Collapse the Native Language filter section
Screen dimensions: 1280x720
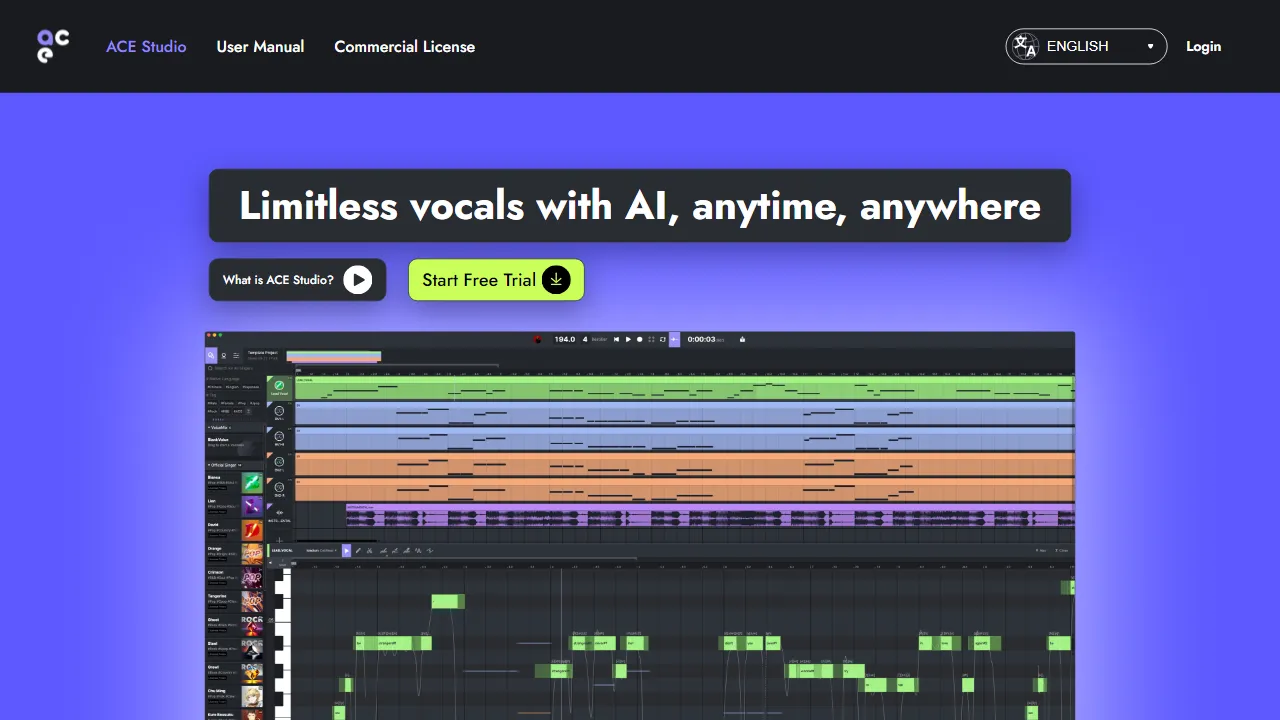coord(207,379)
